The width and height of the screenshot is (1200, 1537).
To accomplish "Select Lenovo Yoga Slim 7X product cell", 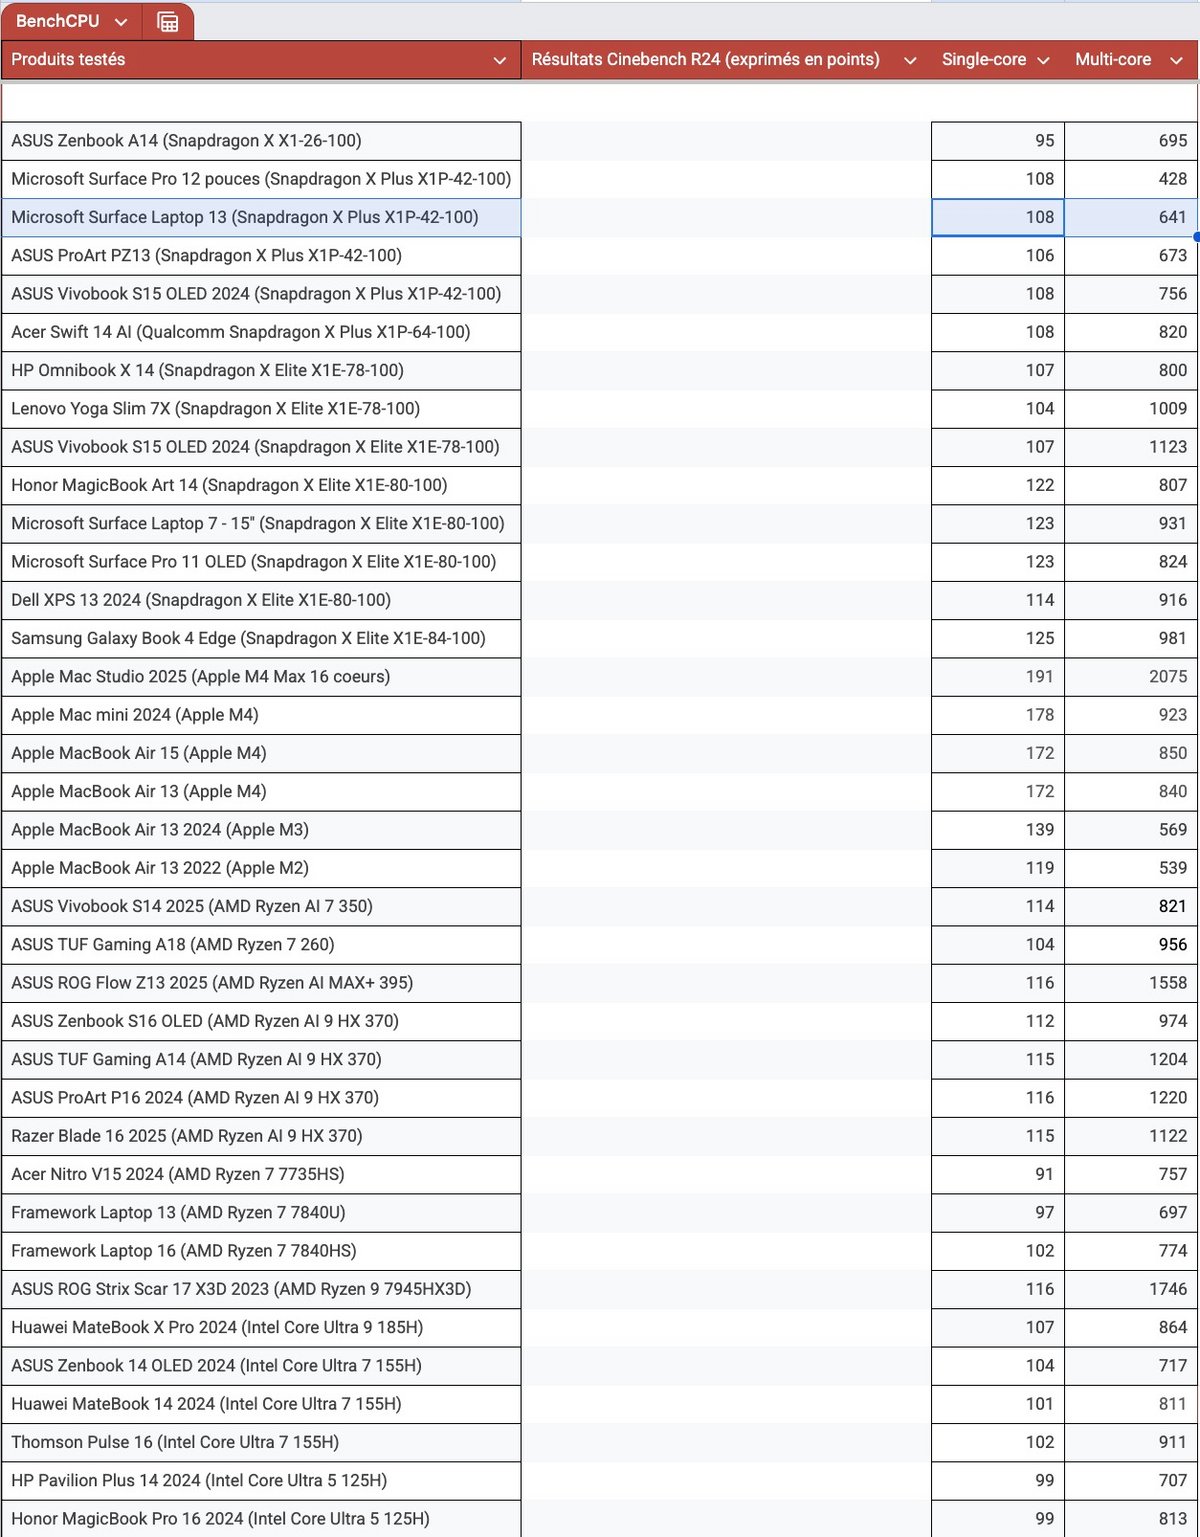I will click(x=261, y=409).
